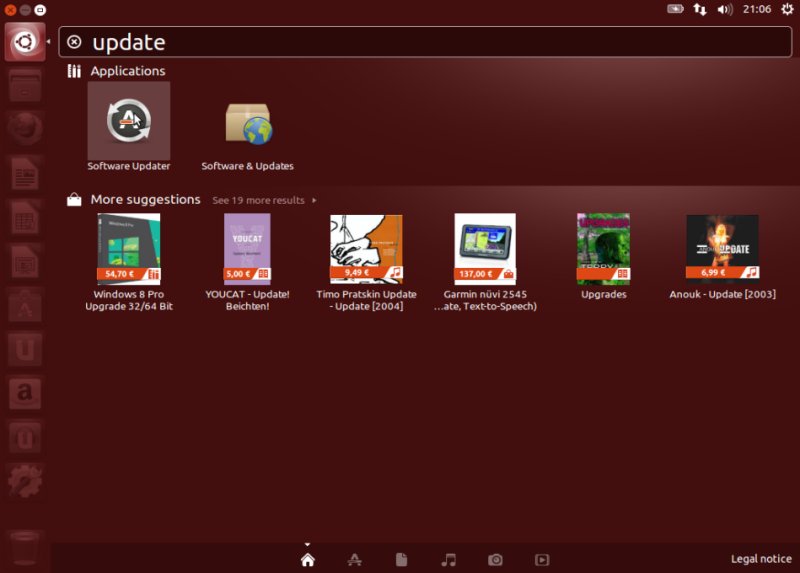Open LibreOffice Calc from the launcher
Screen dimensions: 800x573
(x=24, y=217)
